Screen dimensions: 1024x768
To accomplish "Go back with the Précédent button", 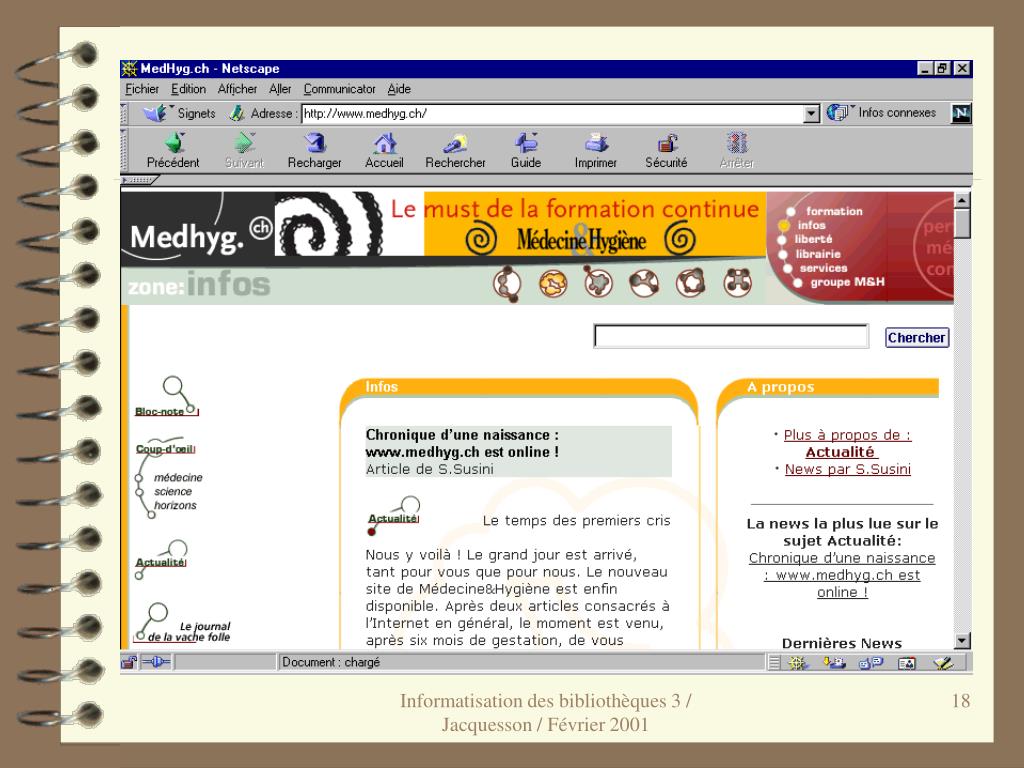I will point(173,151).
